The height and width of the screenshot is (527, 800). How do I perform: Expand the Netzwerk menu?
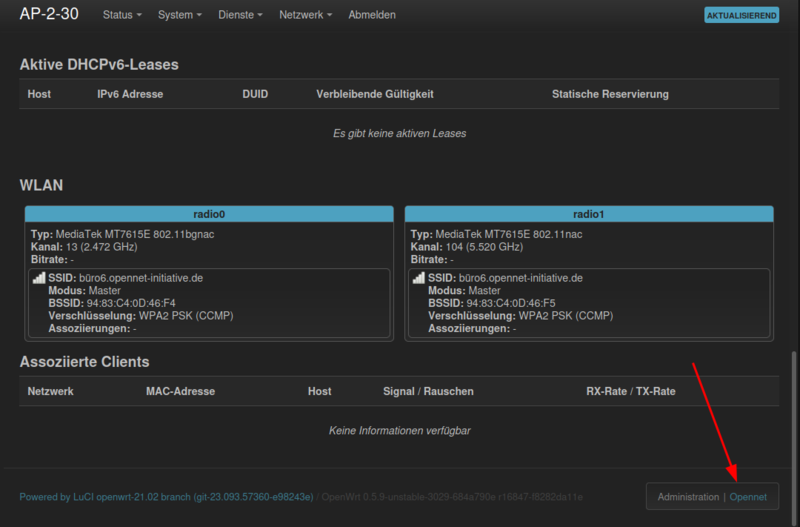305,15
